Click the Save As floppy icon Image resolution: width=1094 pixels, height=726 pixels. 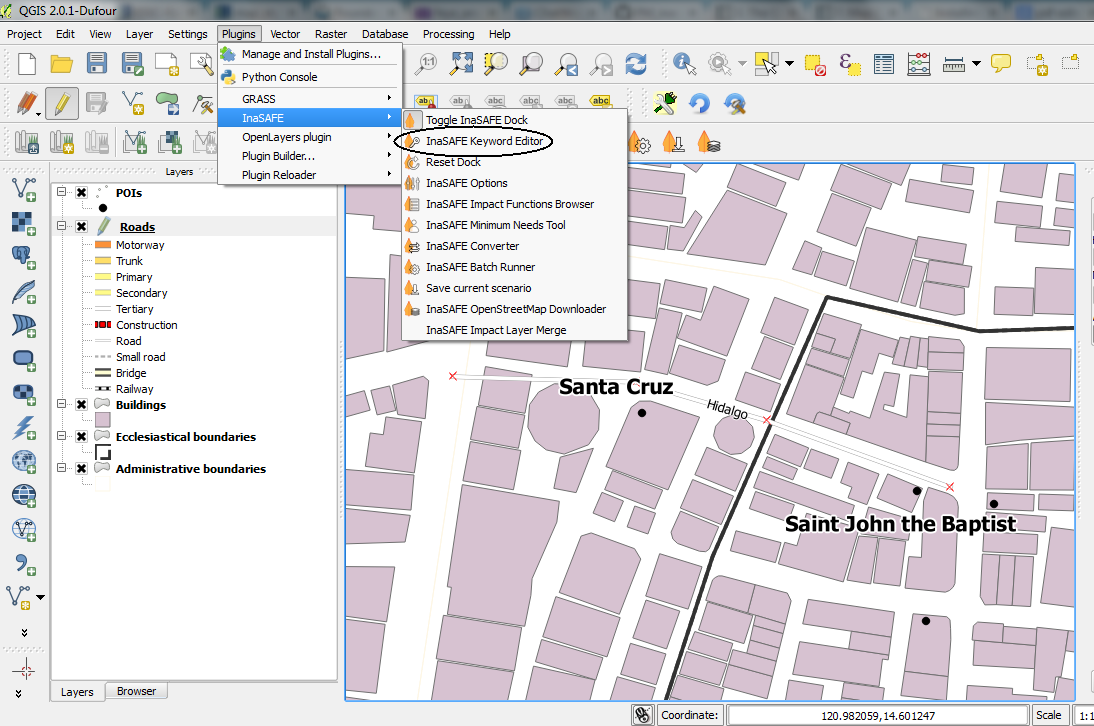132,64
